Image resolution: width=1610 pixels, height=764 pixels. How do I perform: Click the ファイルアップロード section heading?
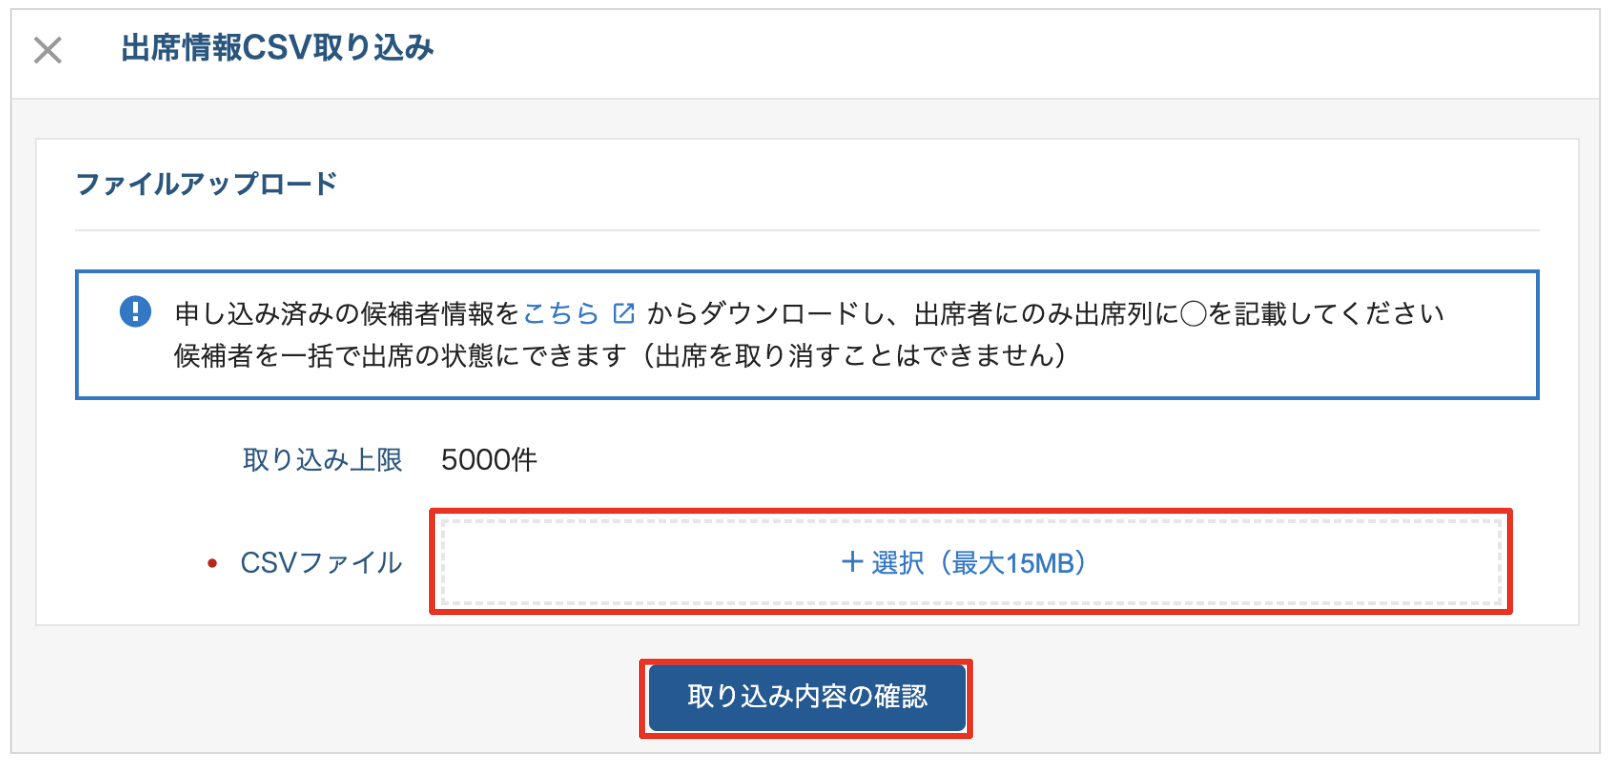click(x=207, y=184)
